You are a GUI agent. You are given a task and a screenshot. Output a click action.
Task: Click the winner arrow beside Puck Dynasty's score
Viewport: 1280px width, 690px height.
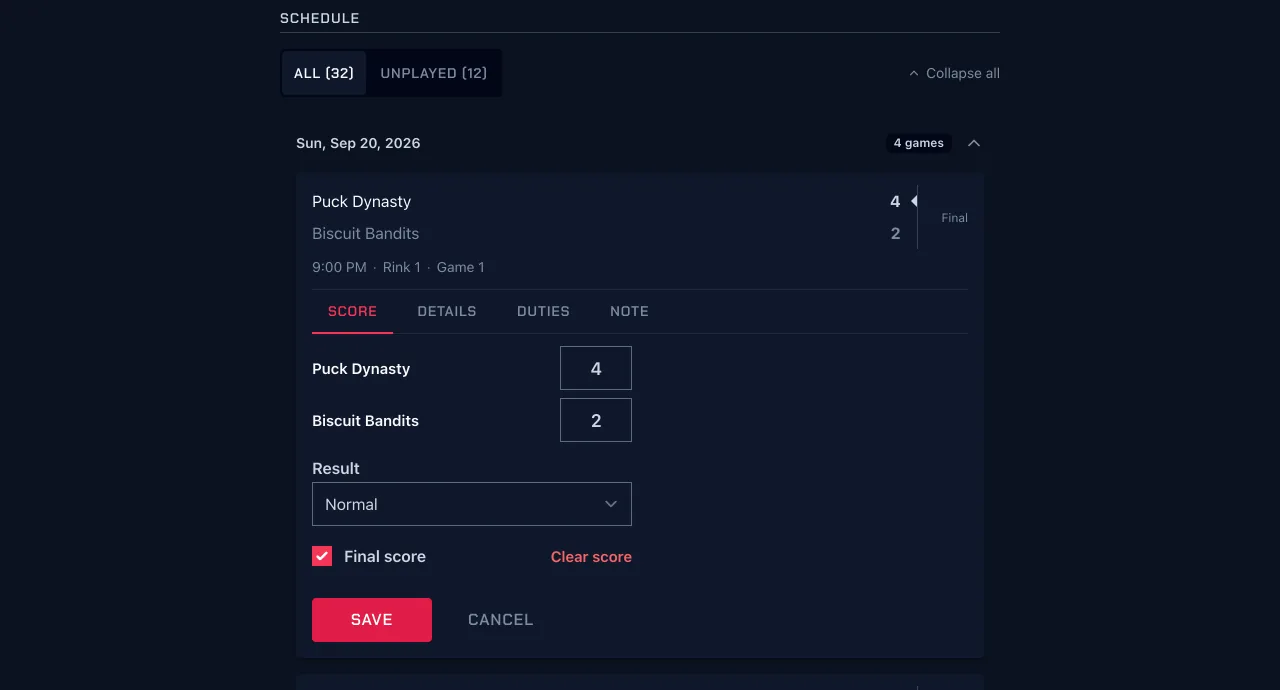914,201
